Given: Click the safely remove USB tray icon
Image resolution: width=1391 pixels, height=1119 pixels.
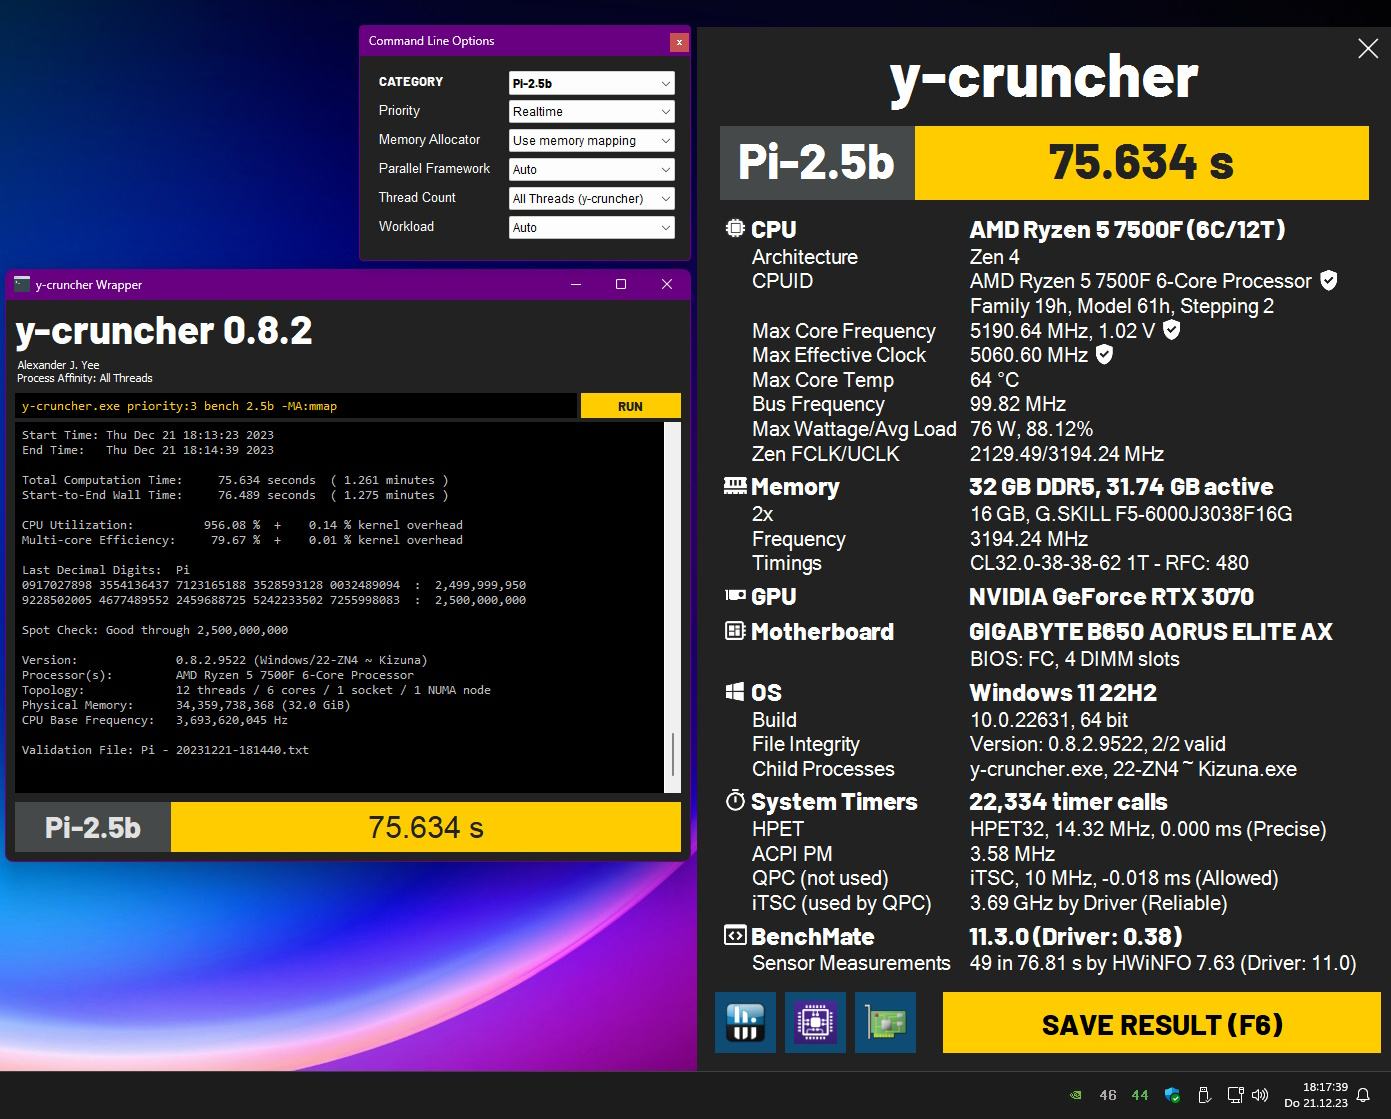Looking at the screenshot, I should [x=1204, y=1095].
